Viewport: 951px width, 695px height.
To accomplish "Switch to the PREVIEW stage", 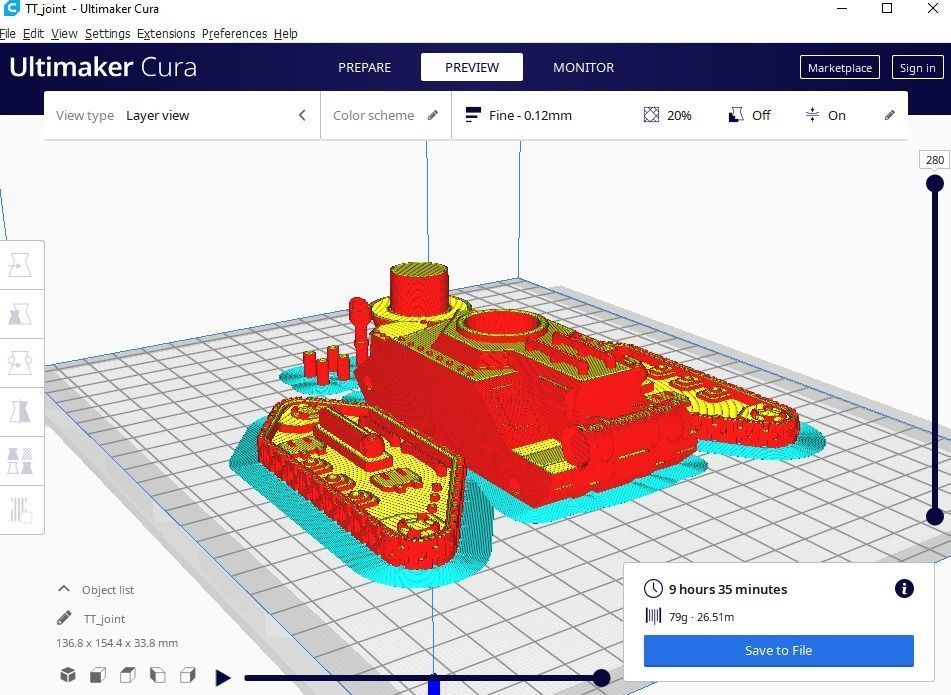I will 472,67.
